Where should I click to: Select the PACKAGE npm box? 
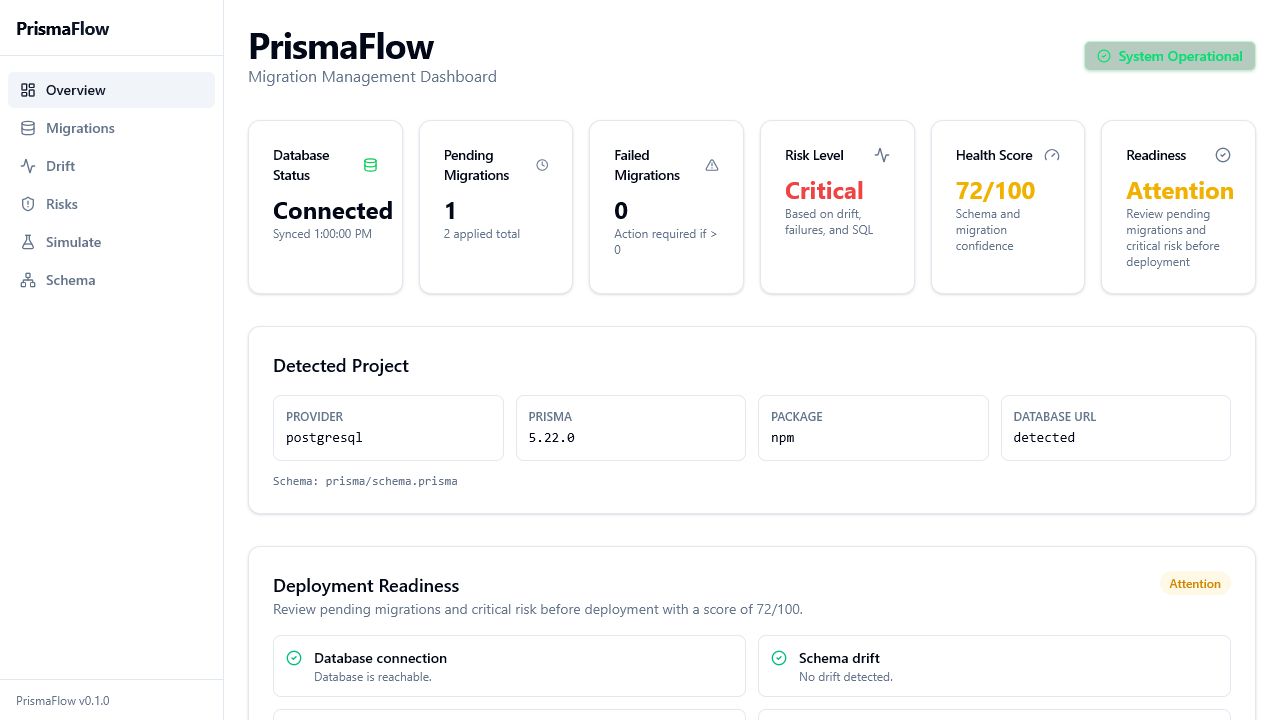(x=873, y=428)
